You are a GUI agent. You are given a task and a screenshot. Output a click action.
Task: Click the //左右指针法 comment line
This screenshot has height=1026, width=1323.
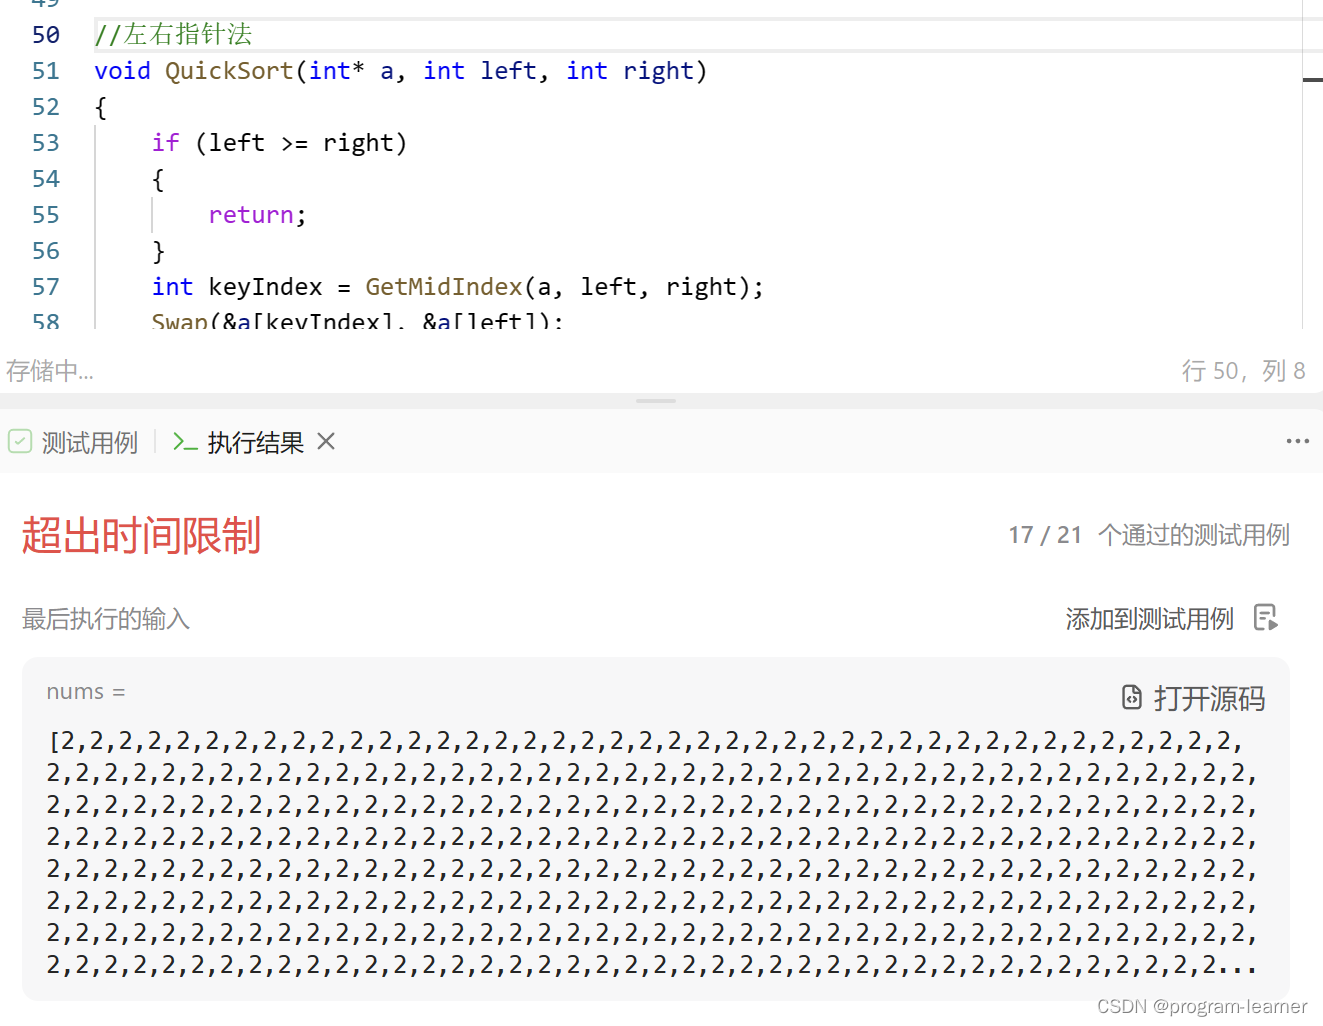click(x=173, y=35)
